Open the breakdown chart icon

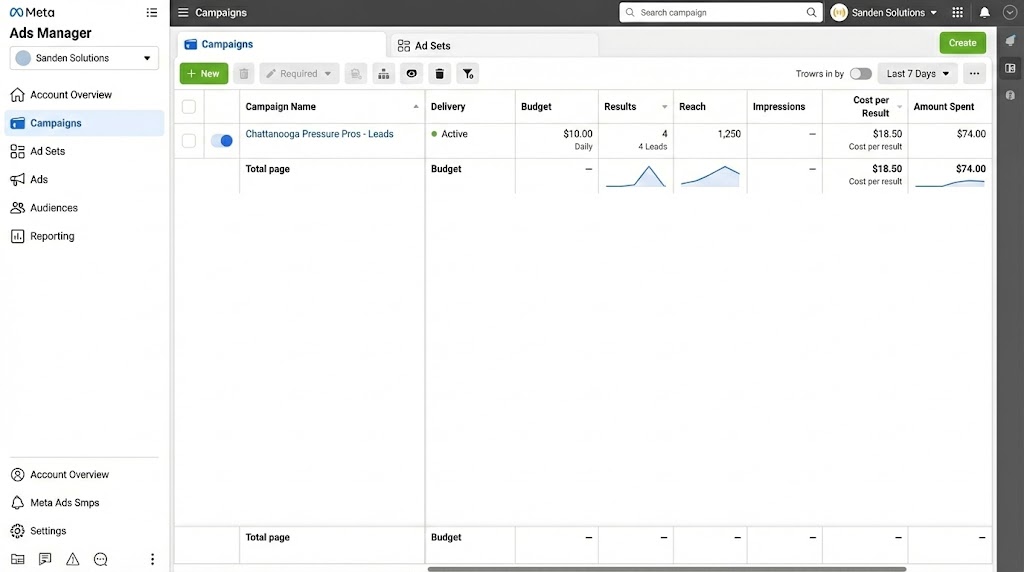point(383,74)
